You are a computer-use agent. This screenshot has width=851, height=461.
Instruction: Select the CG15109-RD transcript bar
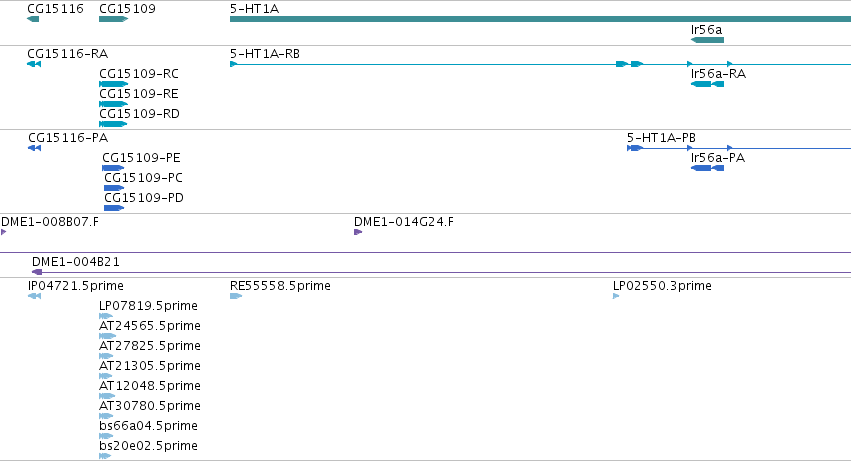113,124
